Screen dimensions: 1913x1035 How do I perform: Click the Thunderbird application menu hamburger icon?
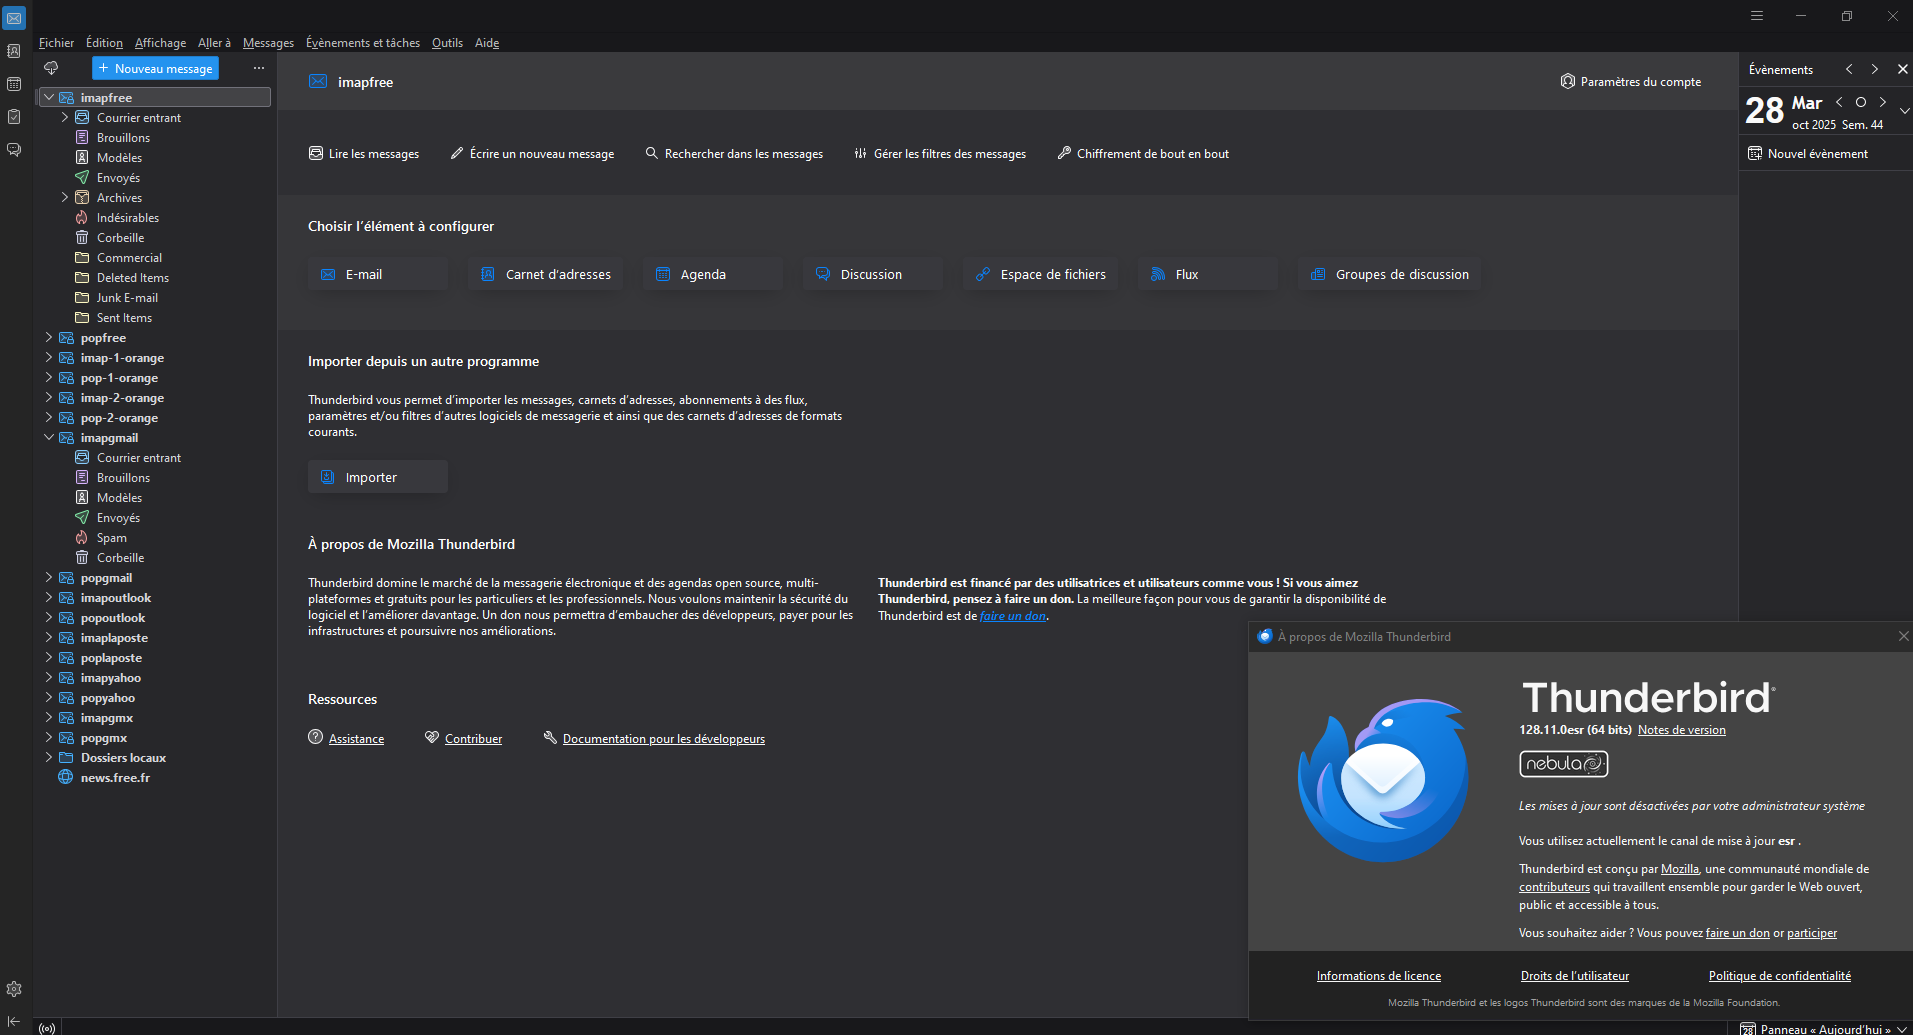[1757, 16]
